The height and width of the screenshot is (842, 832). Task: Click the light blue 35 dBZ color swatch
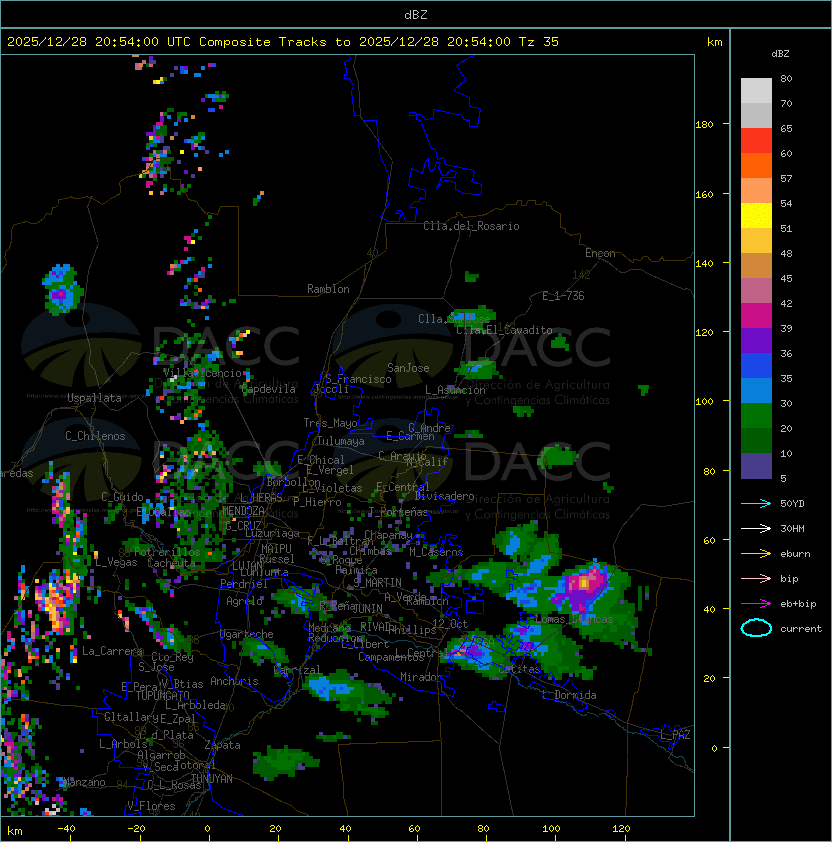[756, 390]
